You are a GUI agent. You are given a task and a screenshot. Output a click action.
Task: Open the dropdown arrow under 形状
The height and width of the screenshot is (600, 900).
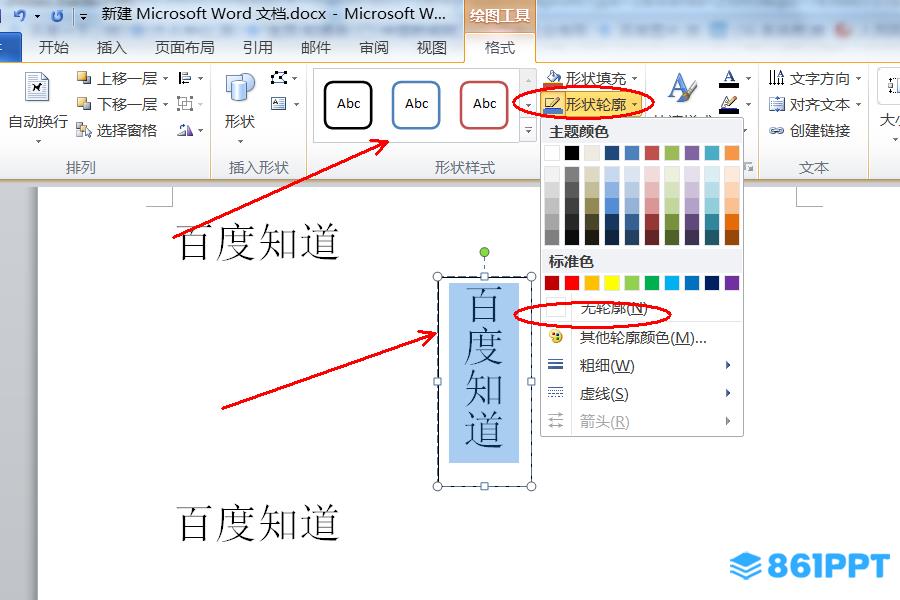(240, 141)
